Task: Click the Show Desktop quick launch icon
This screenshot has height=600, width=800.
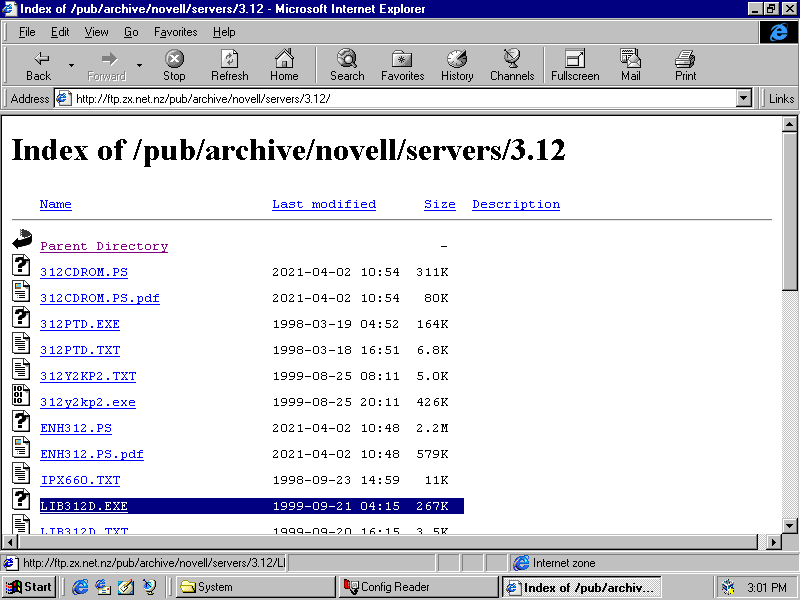Action: [126, 587]
